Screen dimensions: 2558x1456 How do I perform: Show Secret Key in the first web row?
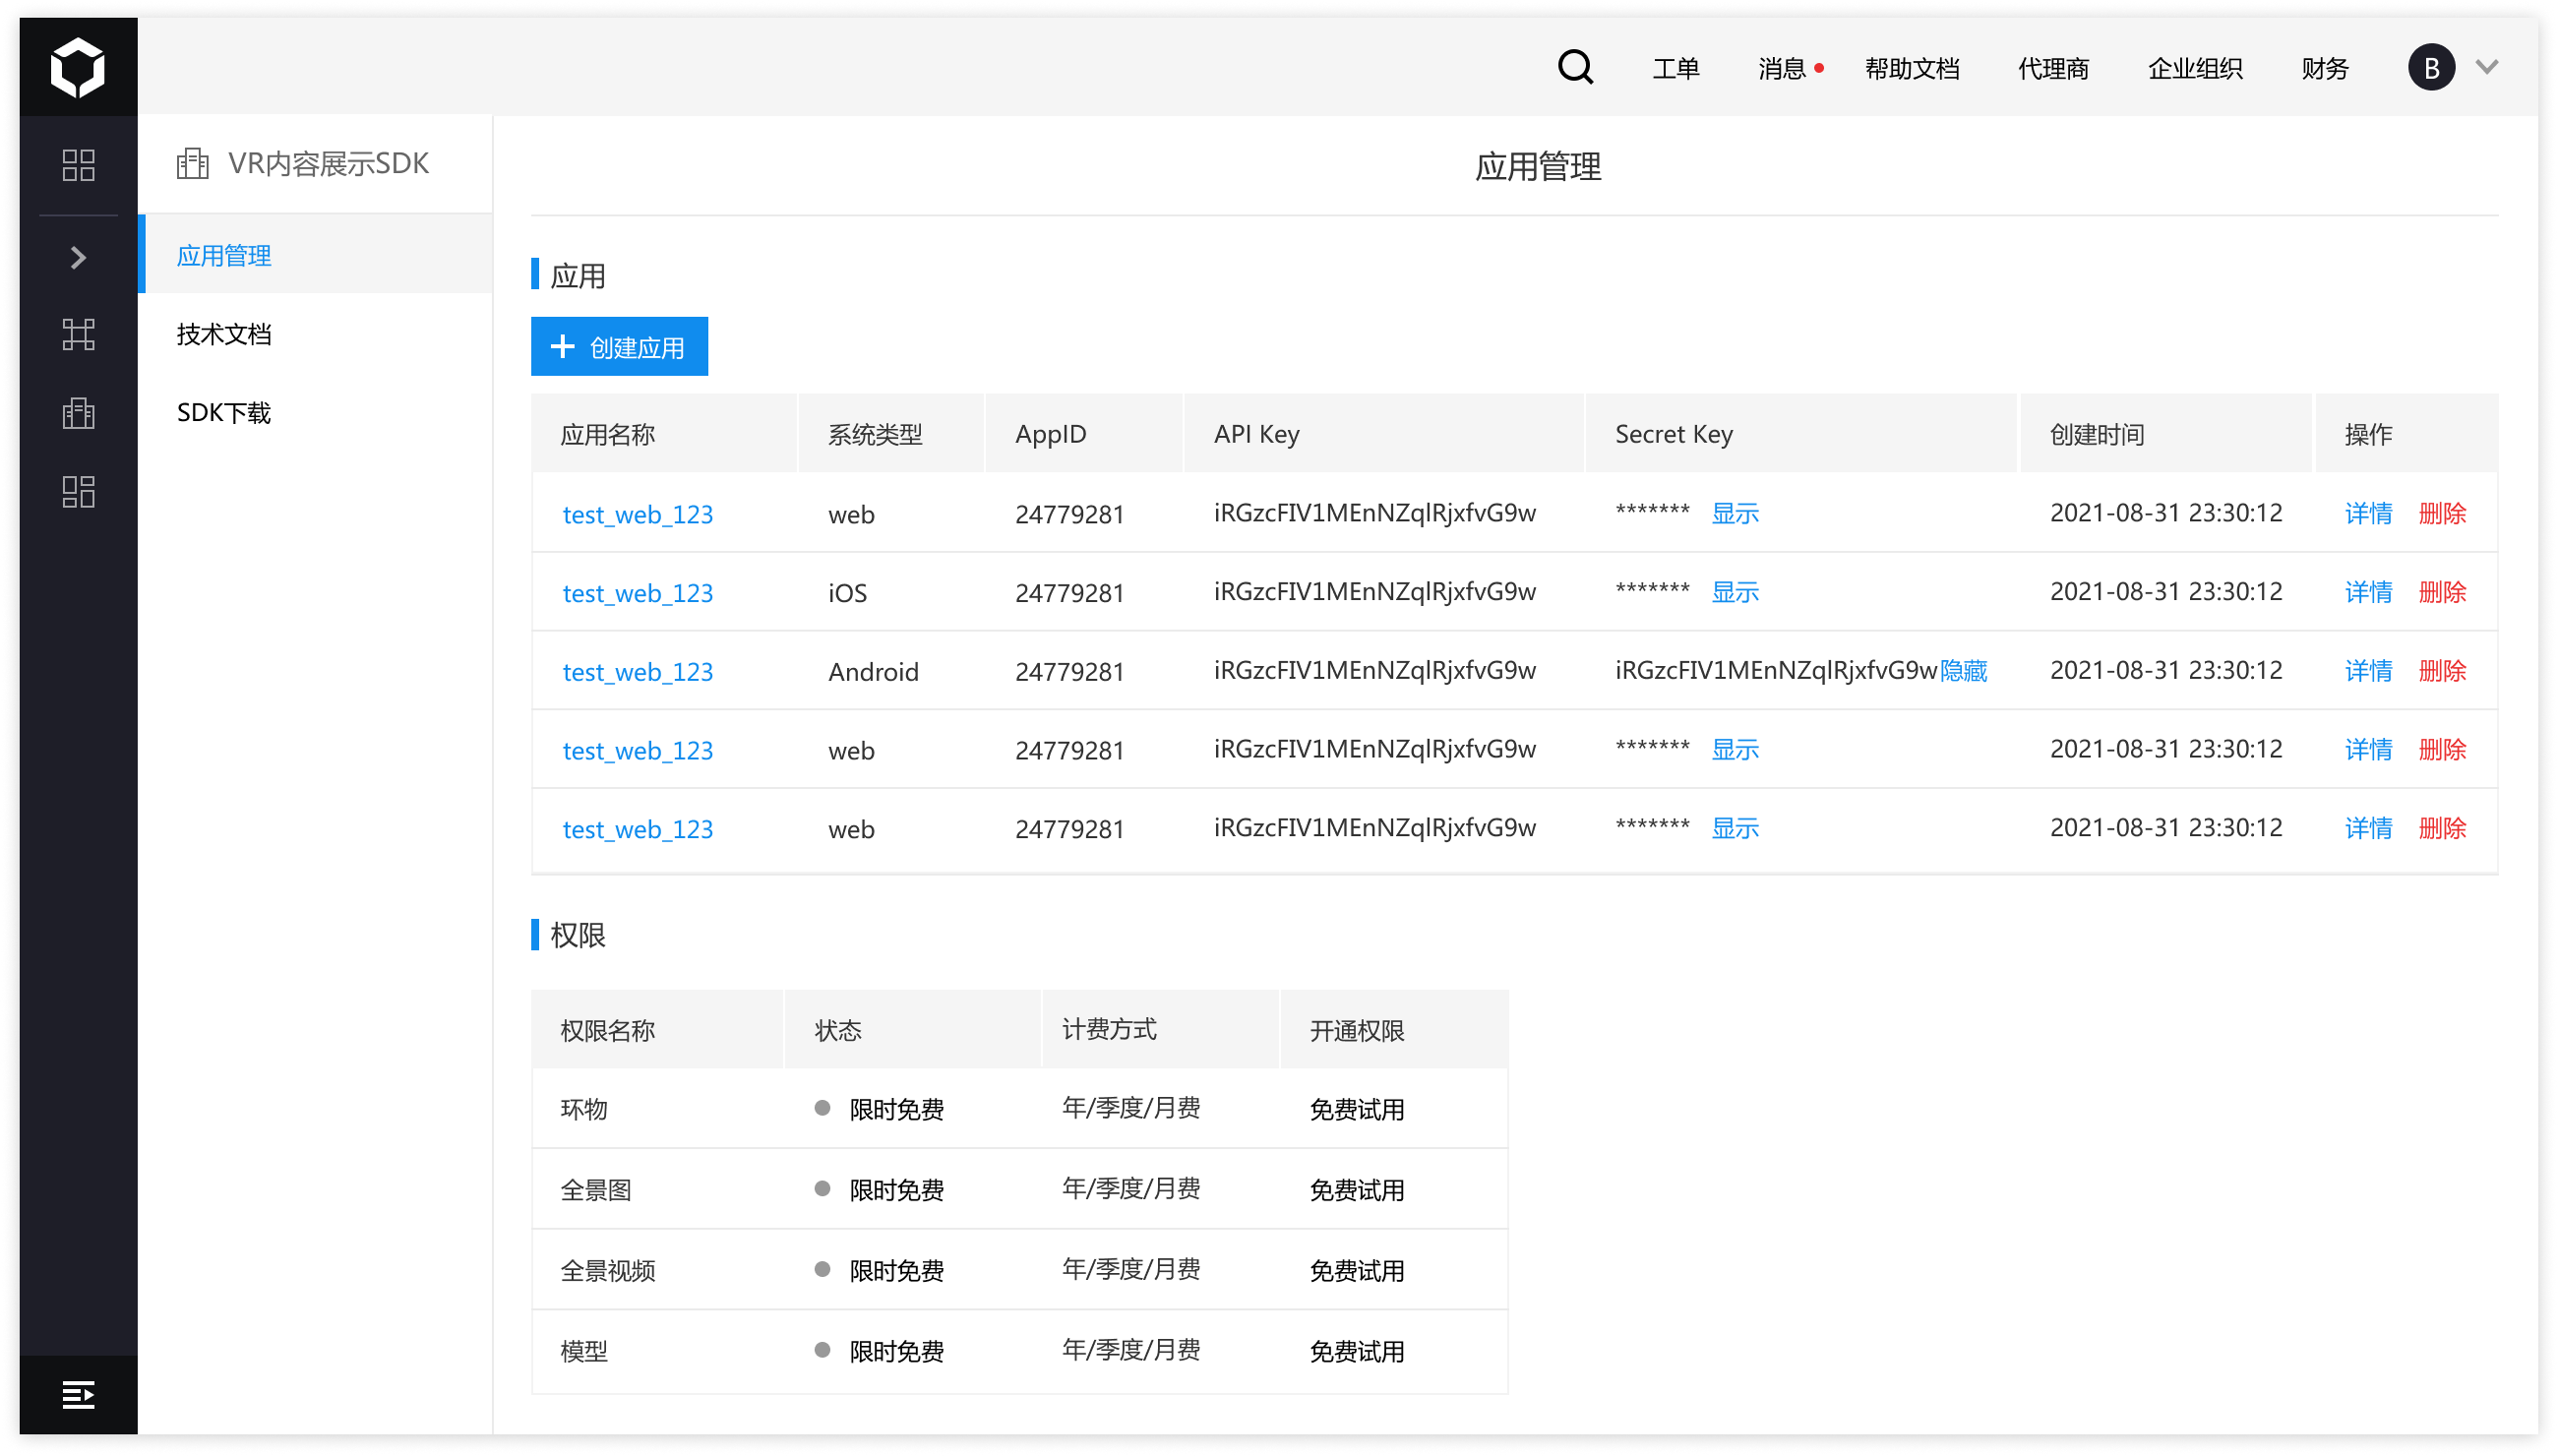click(x=1735, y=514)
